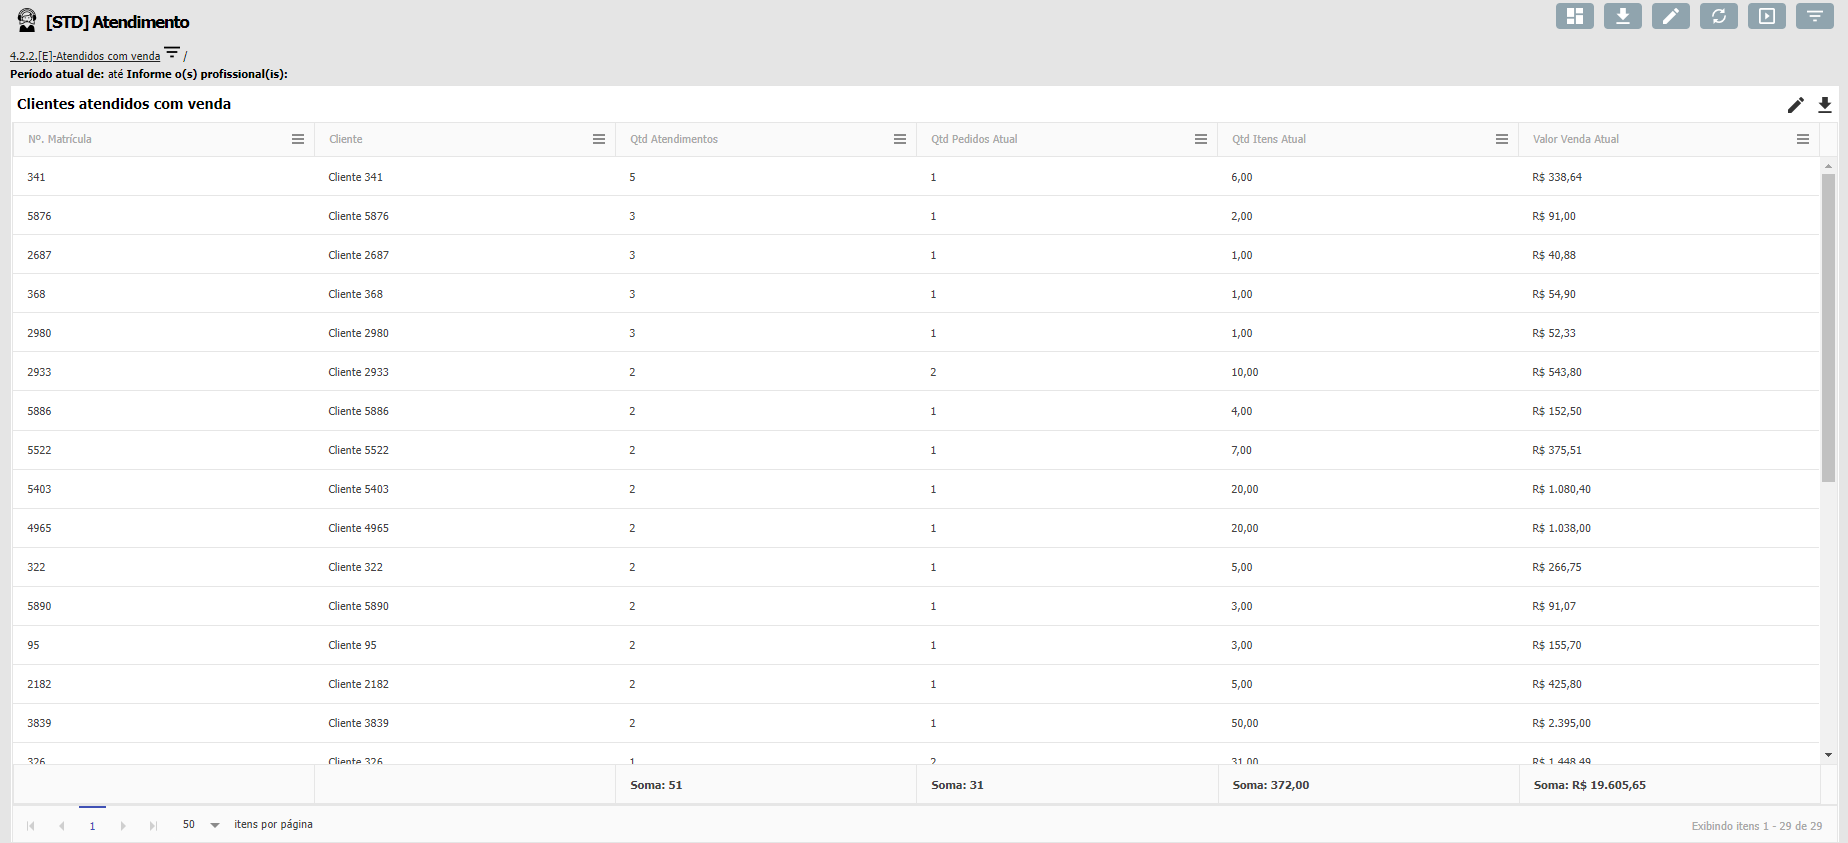Open the '4.2.2.[E]-Atendidos com venda' breadcrumb link
1848x843 pixels.
(x=85, y=56)
